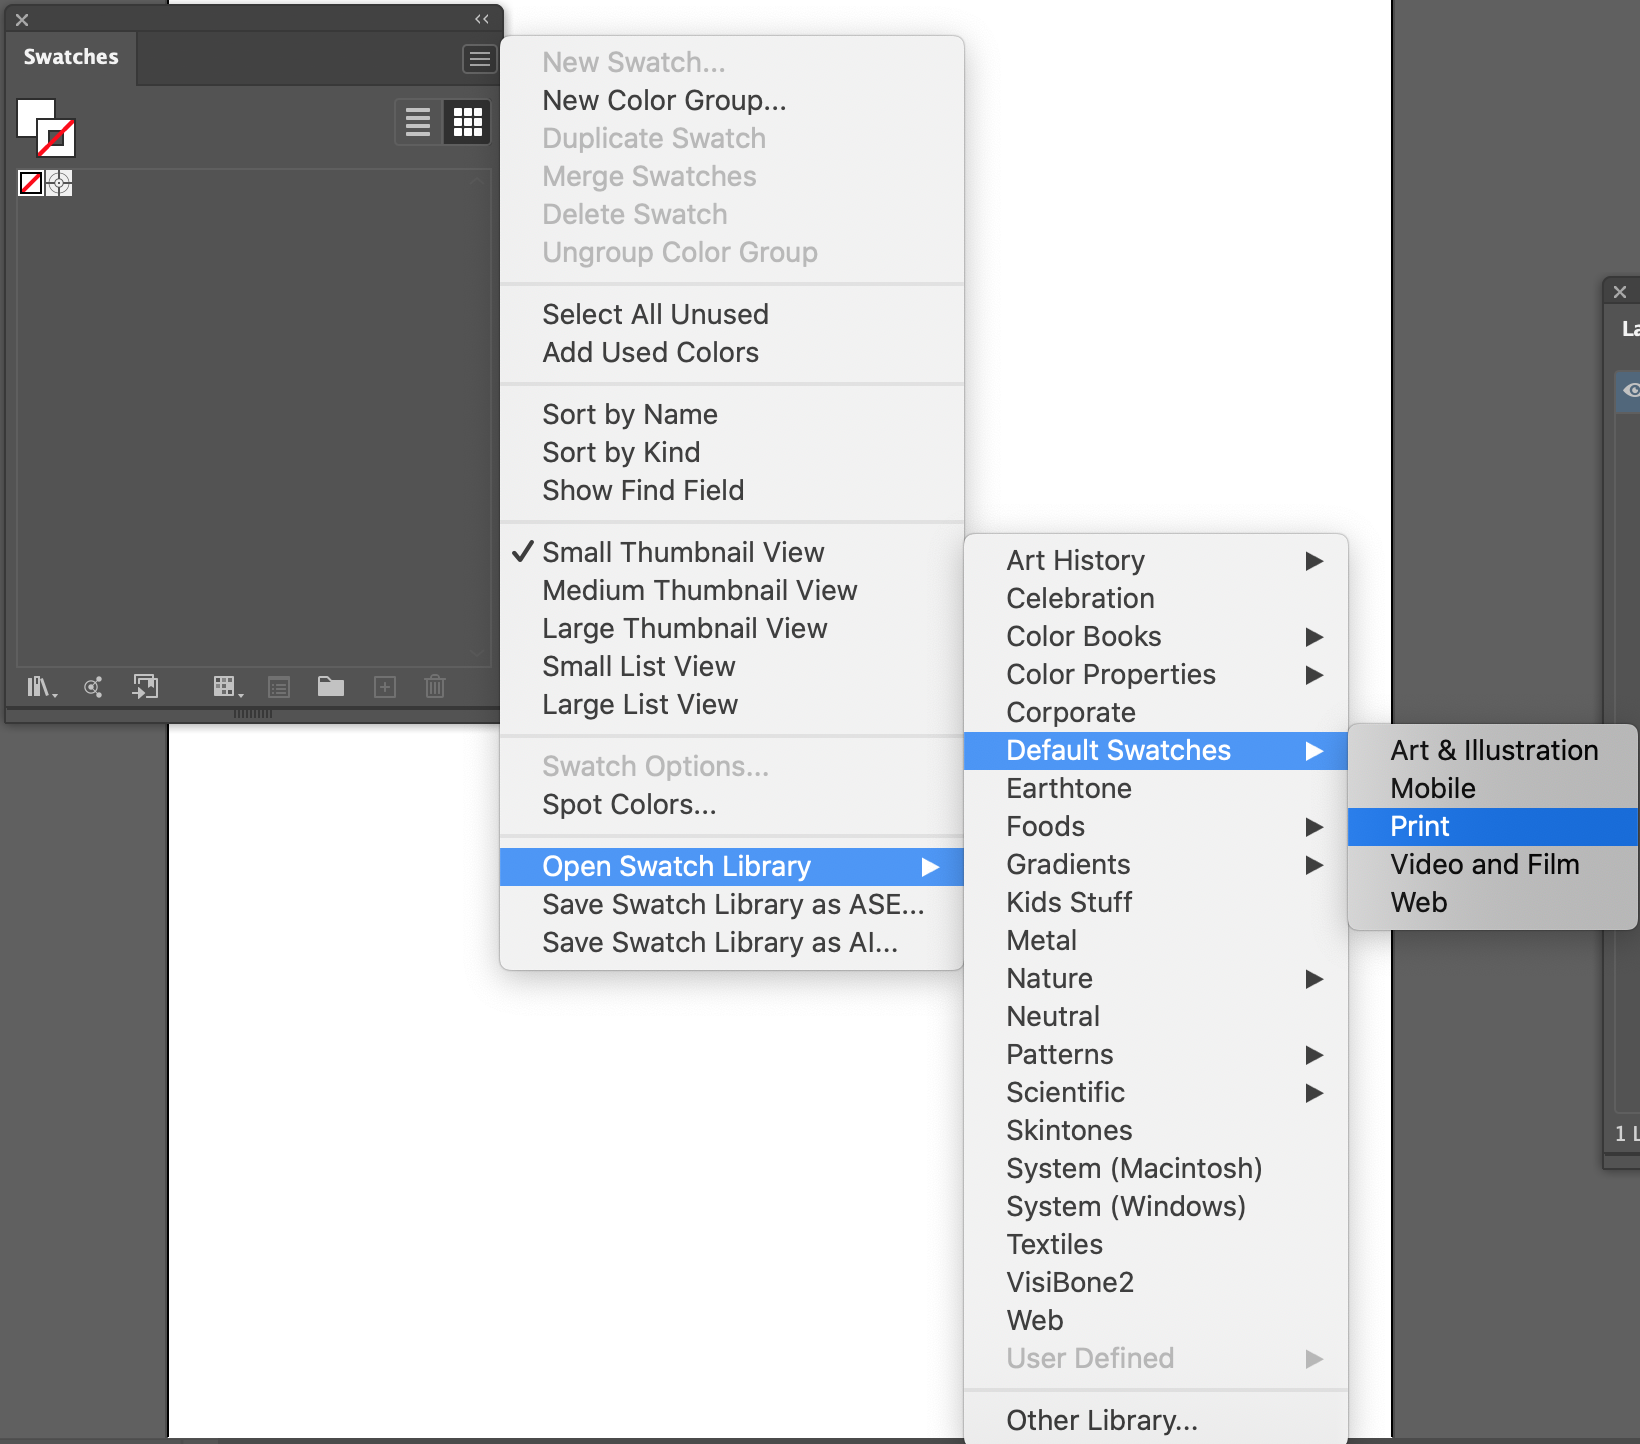Expand the Art History submenu

pyautogui.click(x=1156, y=560)
